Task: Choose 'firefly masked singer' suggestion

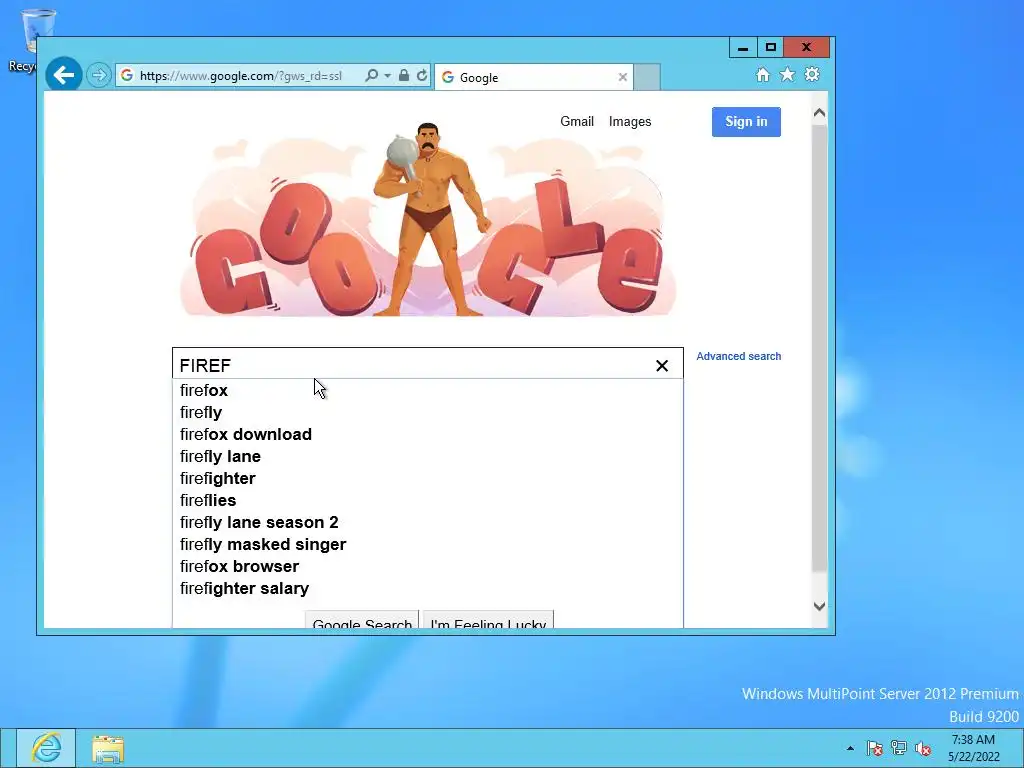Action: pos(428,545)
